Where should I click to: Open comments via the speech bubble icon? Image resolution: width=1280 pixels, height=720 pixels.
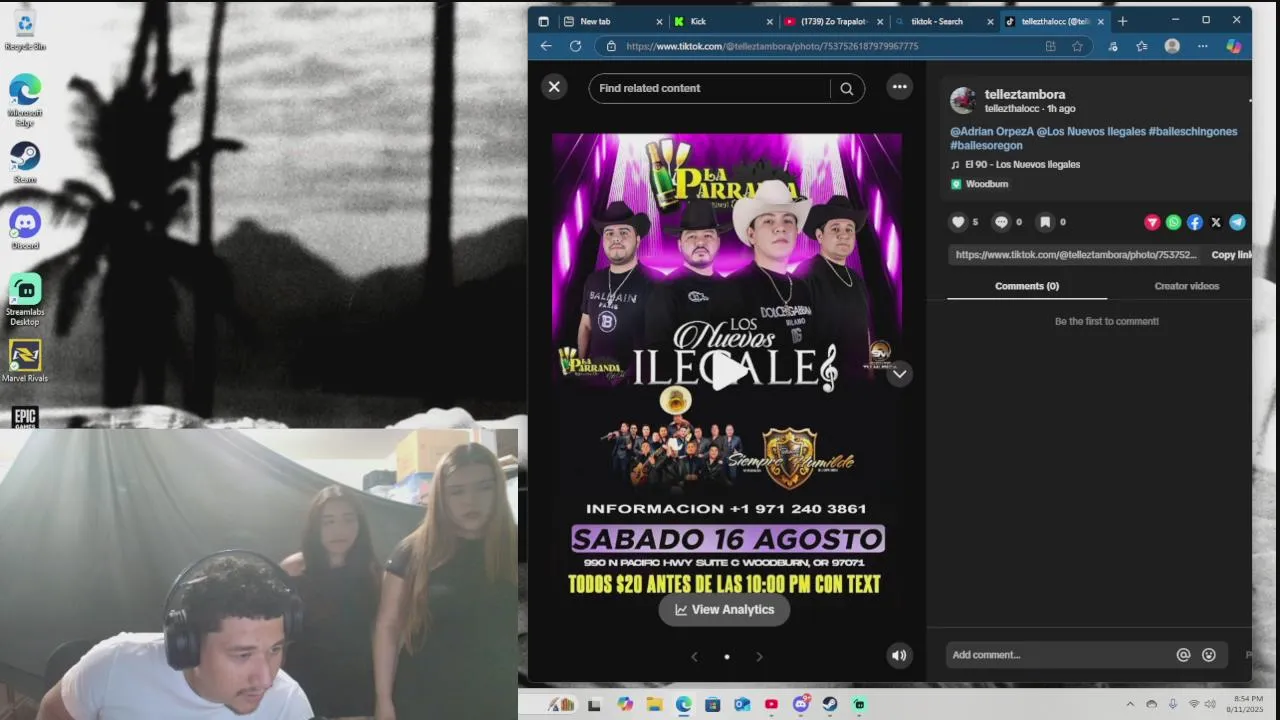[x=1001, y=222]
